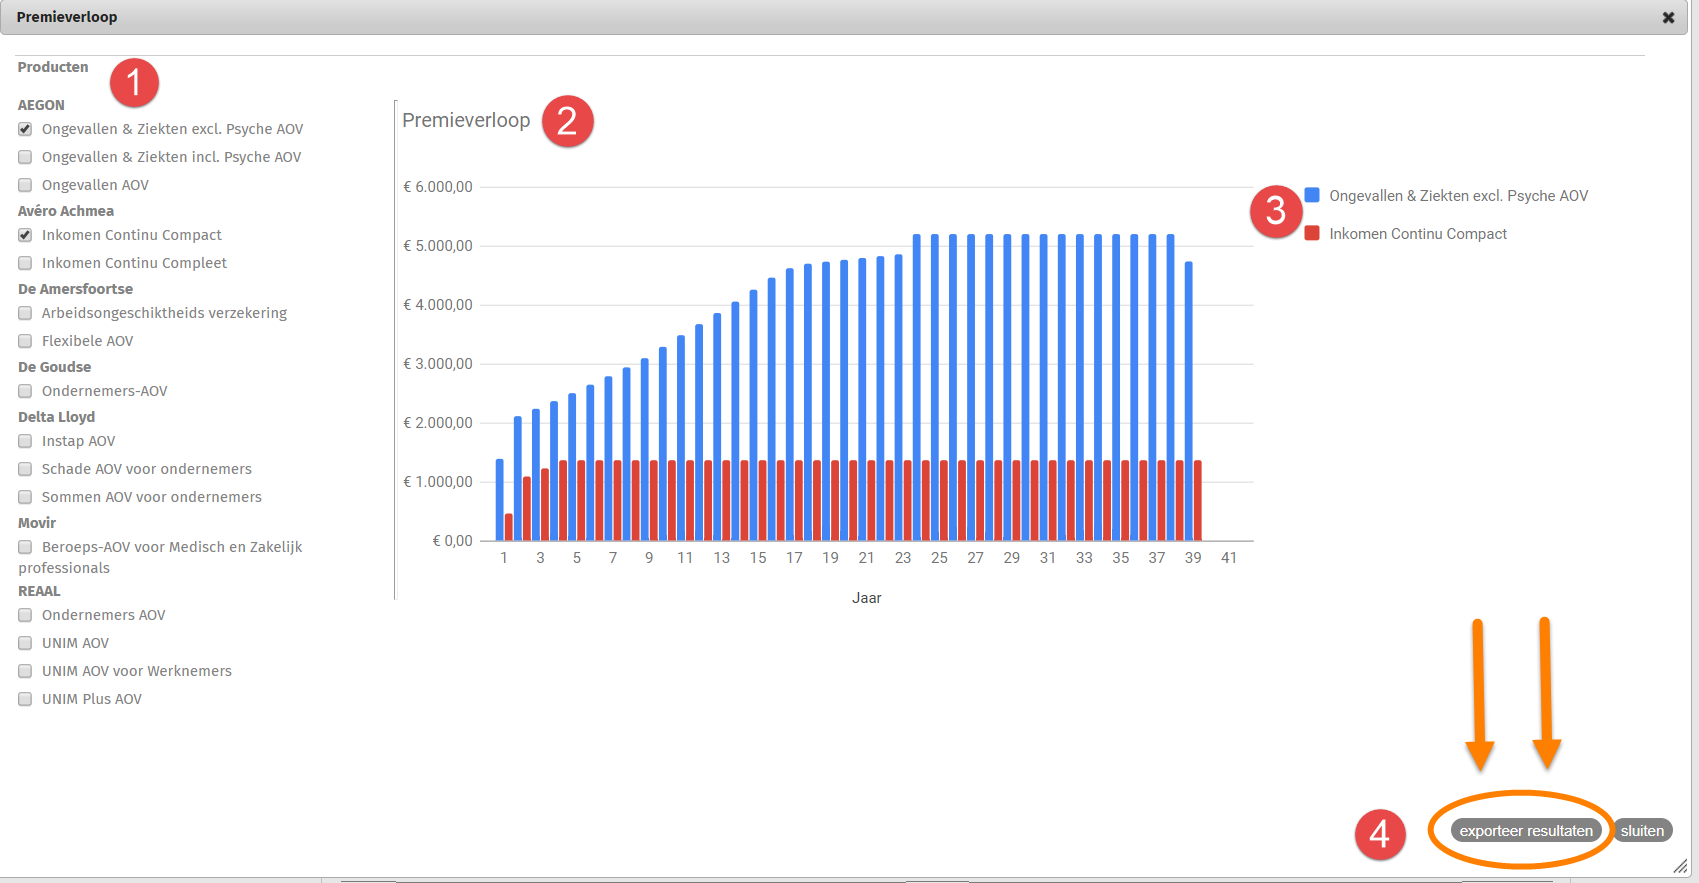Viewport: 1699px width, 883px height.
Task: Click the blue legend swatch for Ongevallen & Ziekten
Action: 1312,195
